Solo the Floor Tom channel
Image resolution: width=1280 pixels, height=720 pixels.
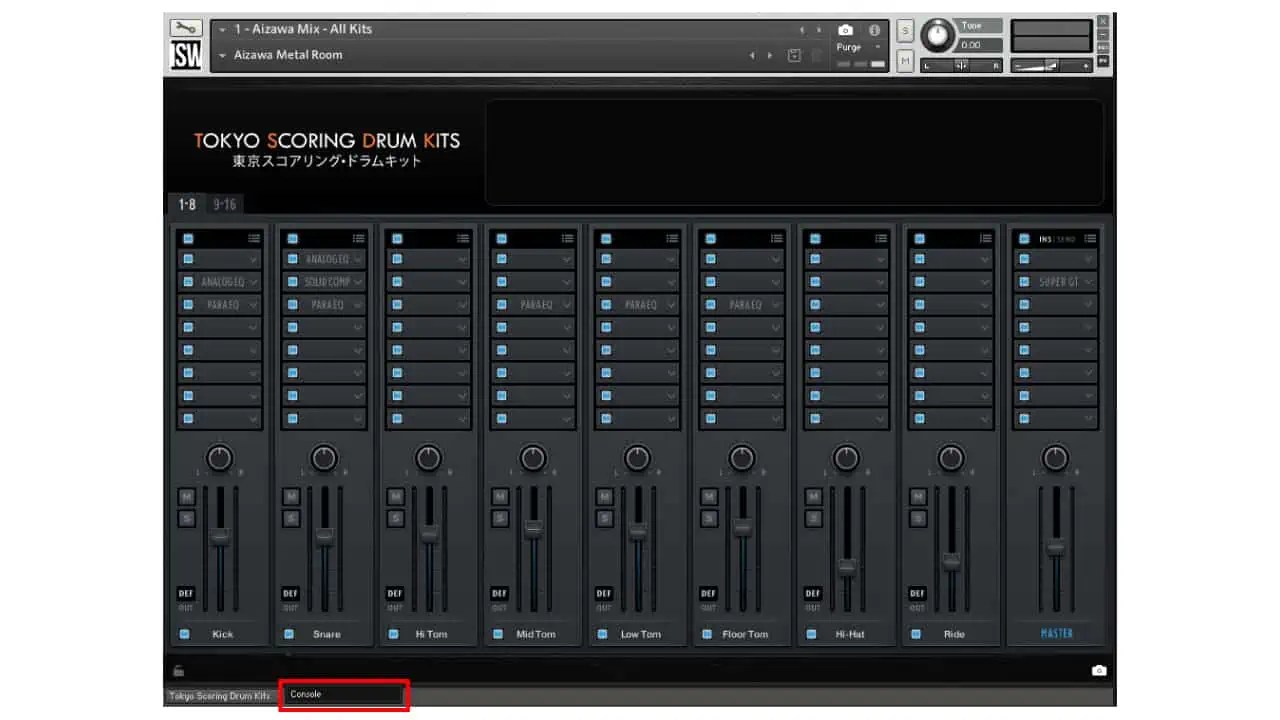pos(709,518)
